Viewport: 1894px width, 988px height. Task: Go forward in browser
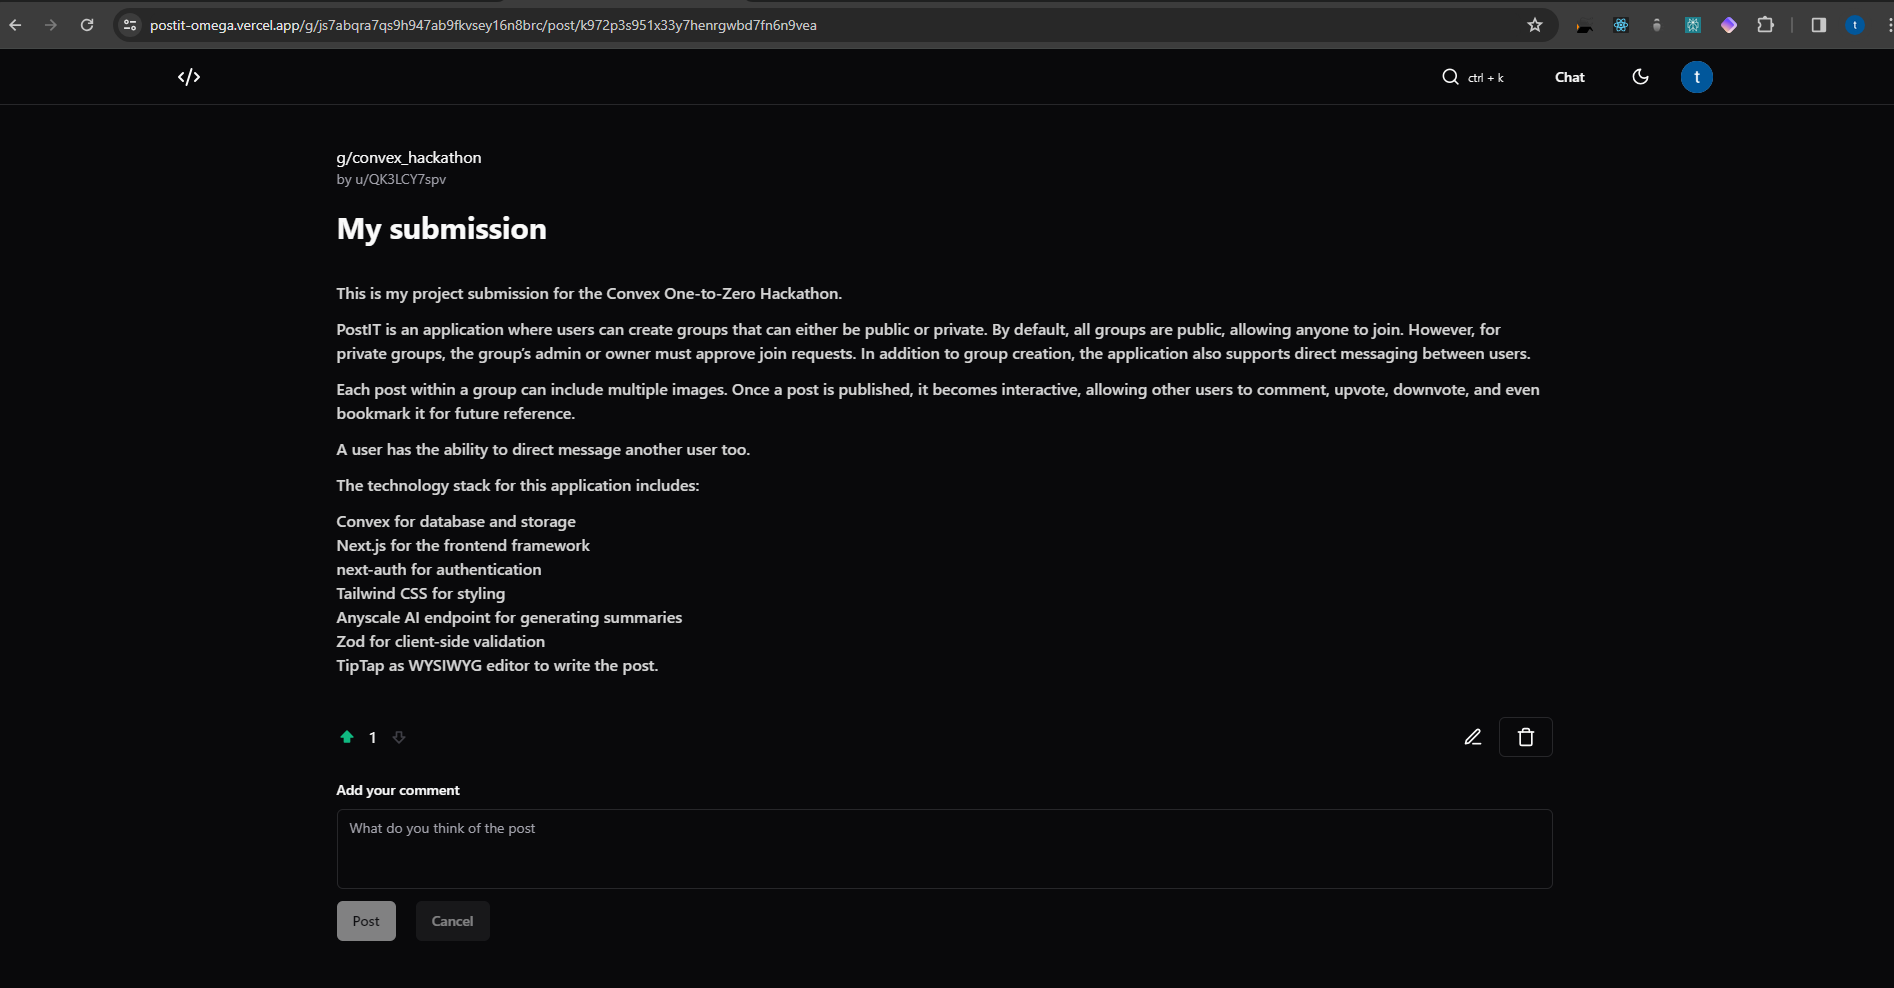(x=51, y=25)
